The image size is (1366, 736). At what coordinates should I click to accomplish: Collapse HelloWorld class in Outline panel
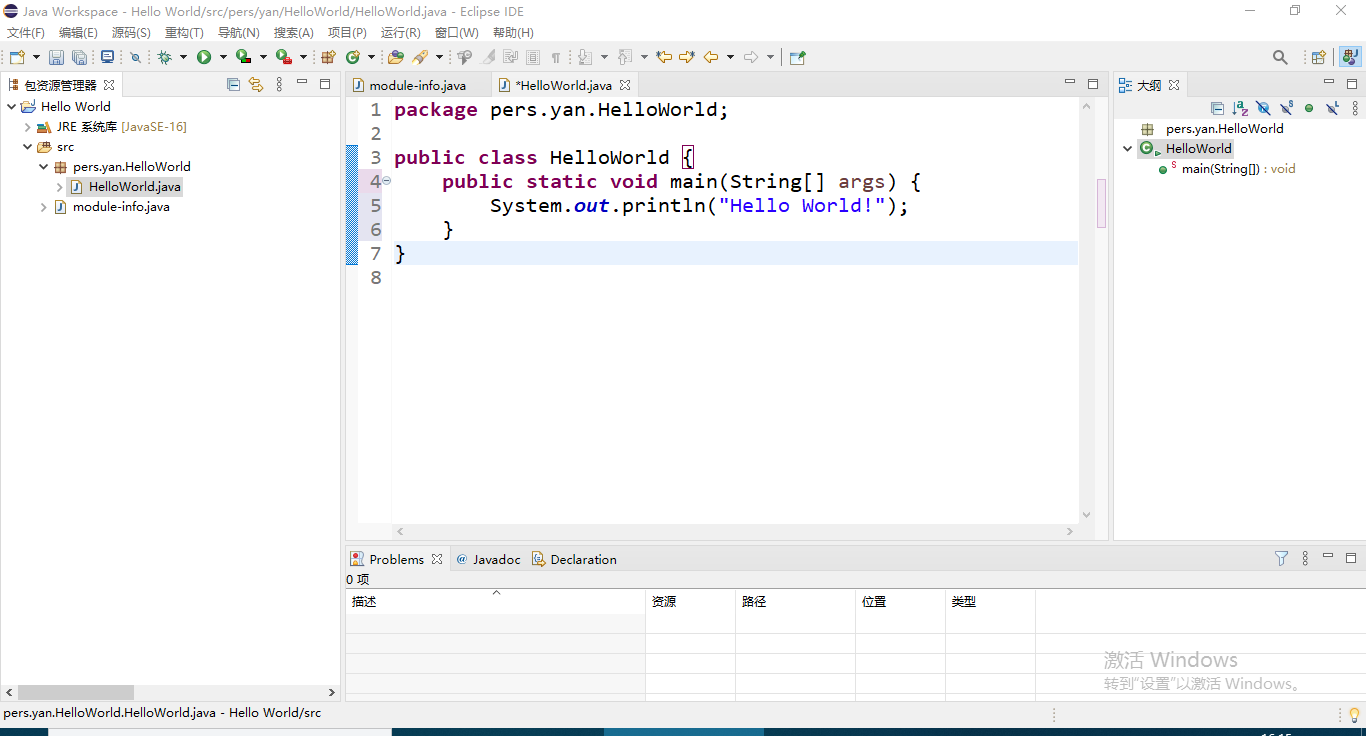(1128, 149)
